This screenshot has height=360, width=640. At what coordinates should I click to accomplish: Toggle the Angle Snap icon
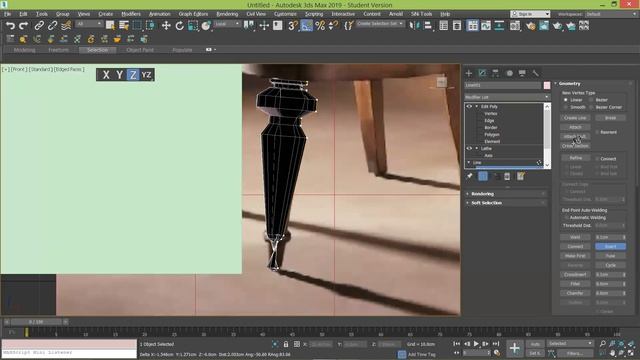[x=306, y=26]
